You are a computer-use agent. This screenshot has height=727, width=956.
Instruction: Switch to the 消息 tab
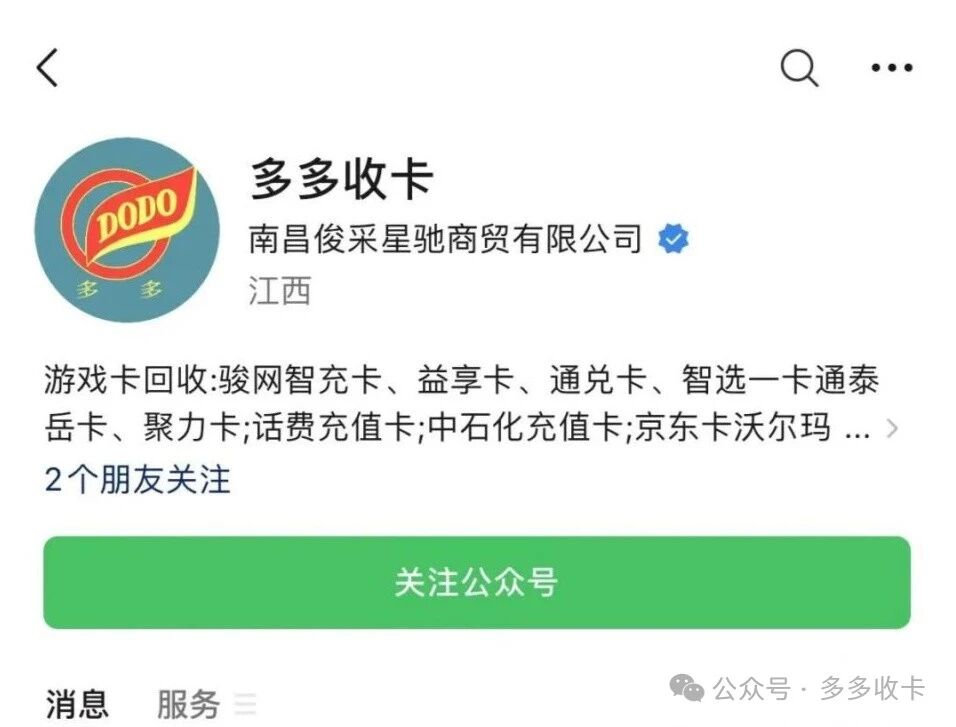tap(77, 704)
